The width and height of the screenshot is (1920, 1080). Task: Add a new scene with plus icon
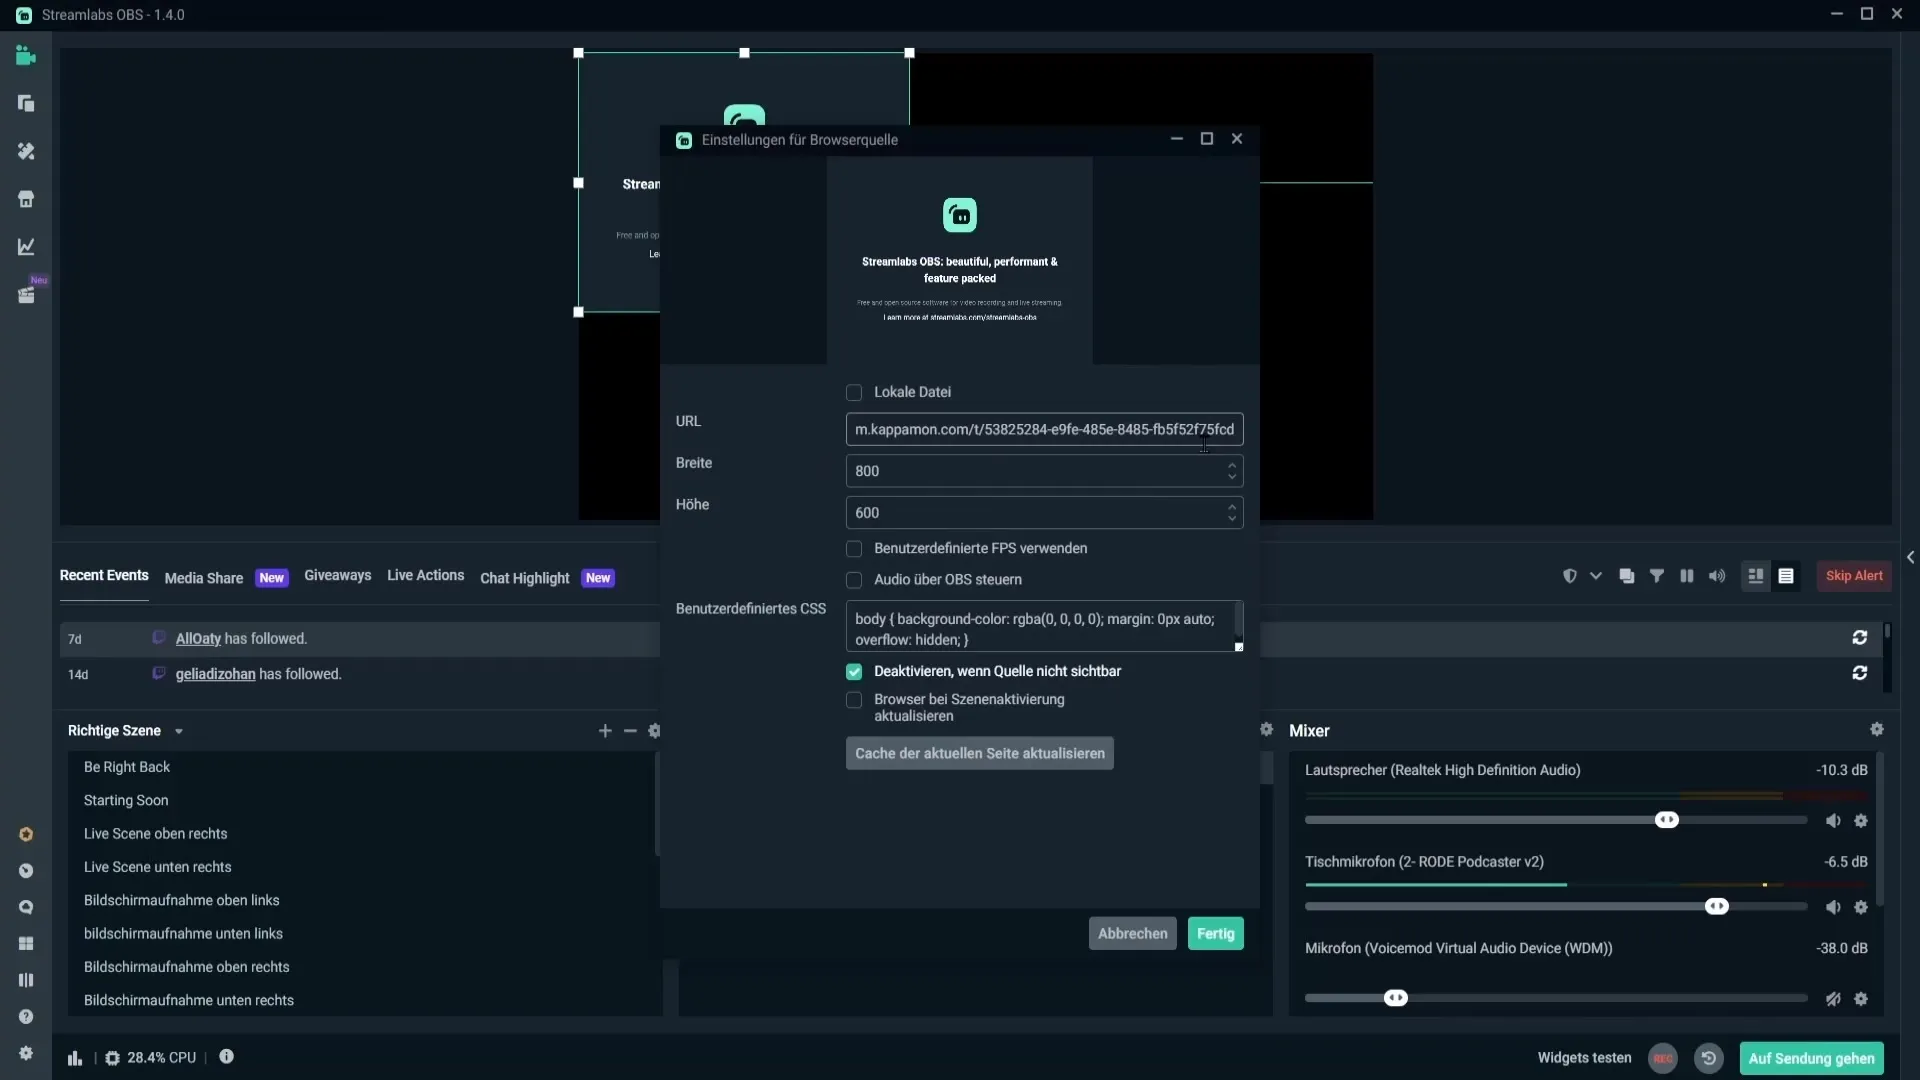[x=605, y=731]
